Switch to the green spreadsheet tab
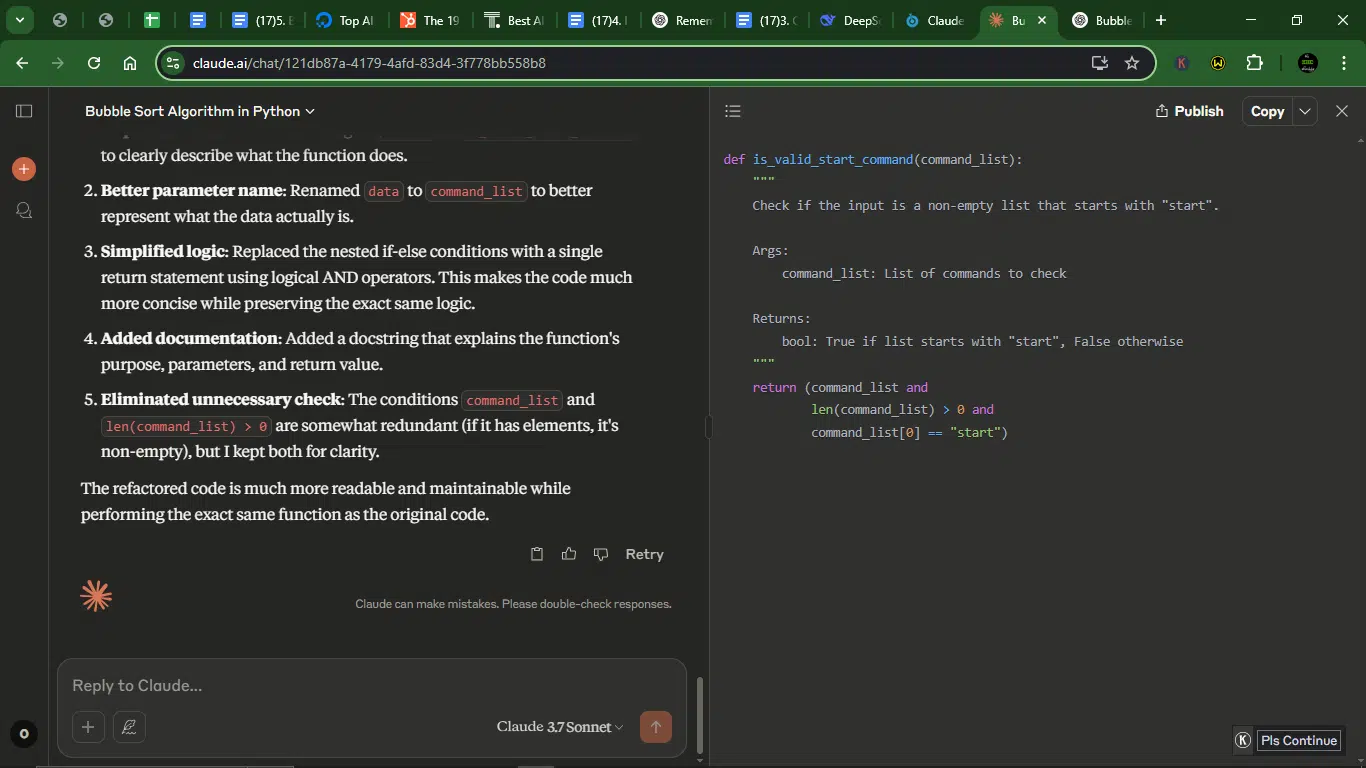 152,20
